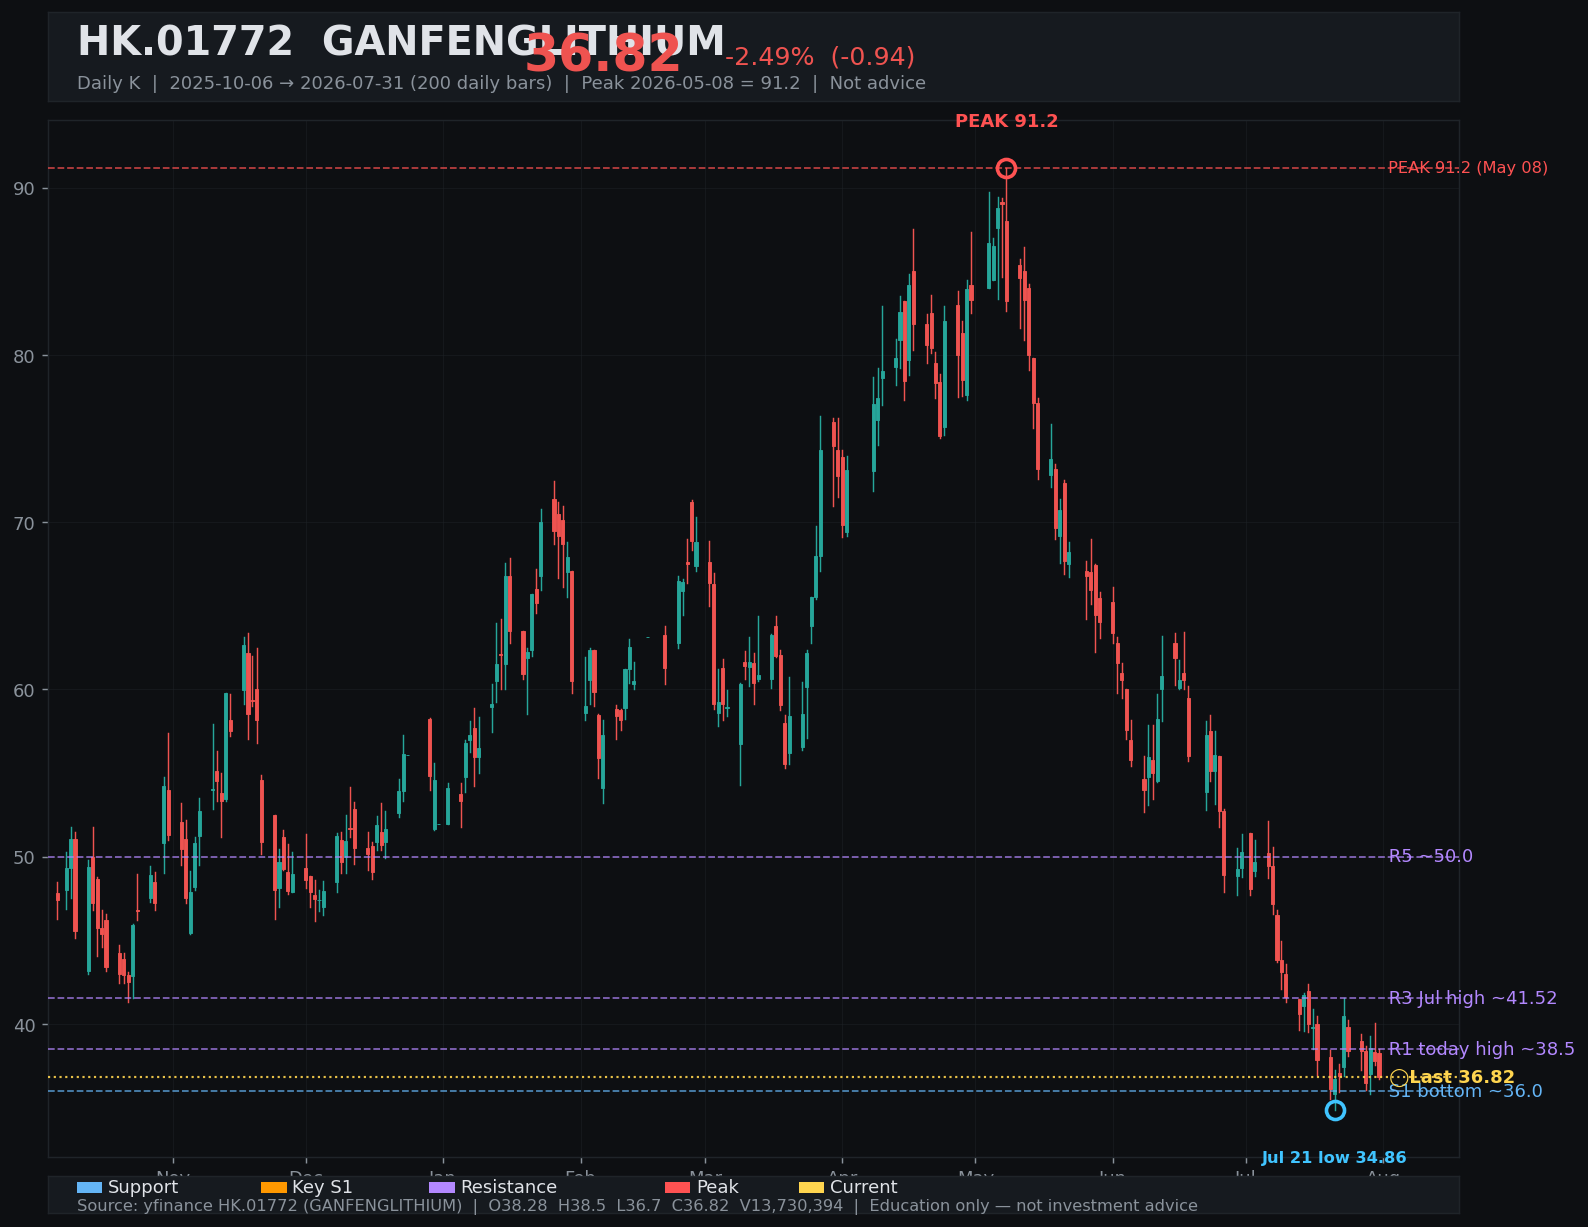Click the "2025-10-06 → 2026-07-31 (200 daily bars)" range
This screenshot has width=1588, height=1227.
[x=361, y=83]
